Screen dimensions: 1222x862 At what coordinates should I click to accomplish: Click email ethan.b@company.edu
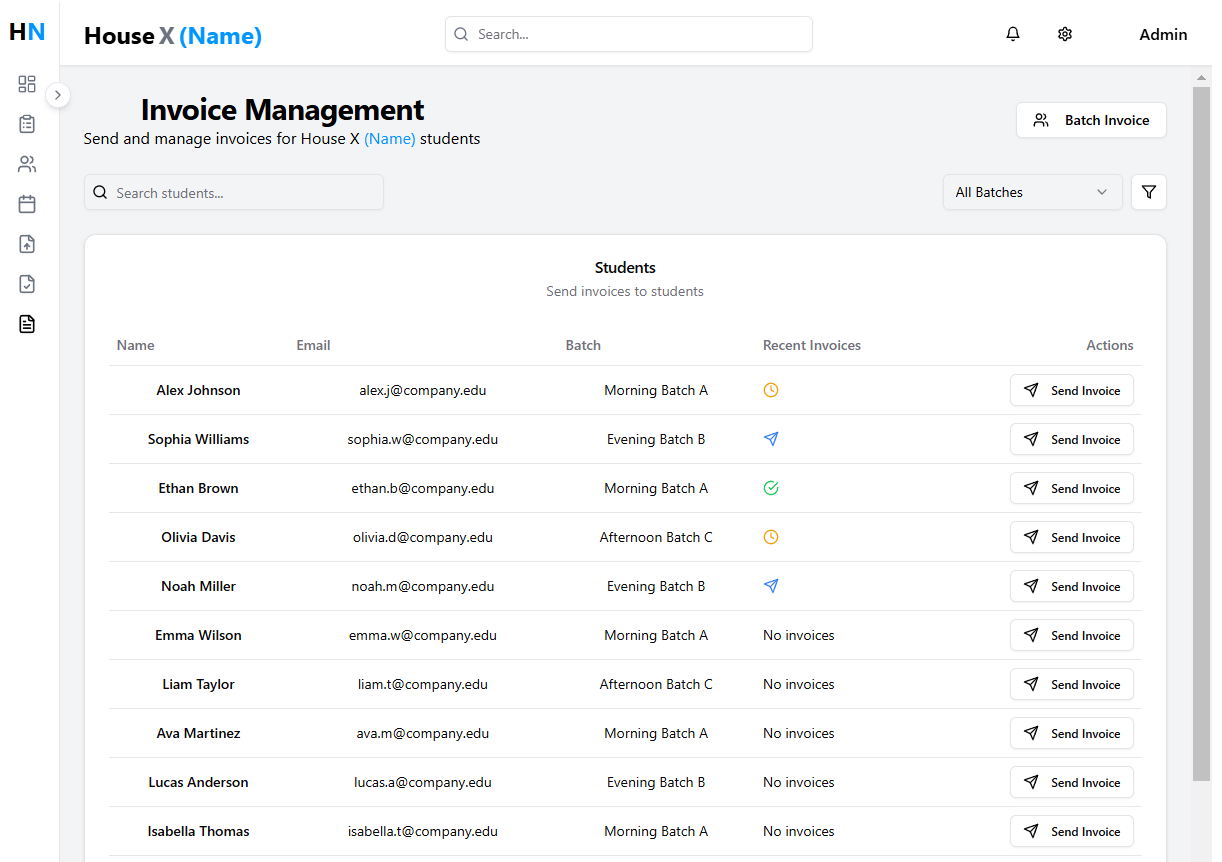click(x=423, y=488)
